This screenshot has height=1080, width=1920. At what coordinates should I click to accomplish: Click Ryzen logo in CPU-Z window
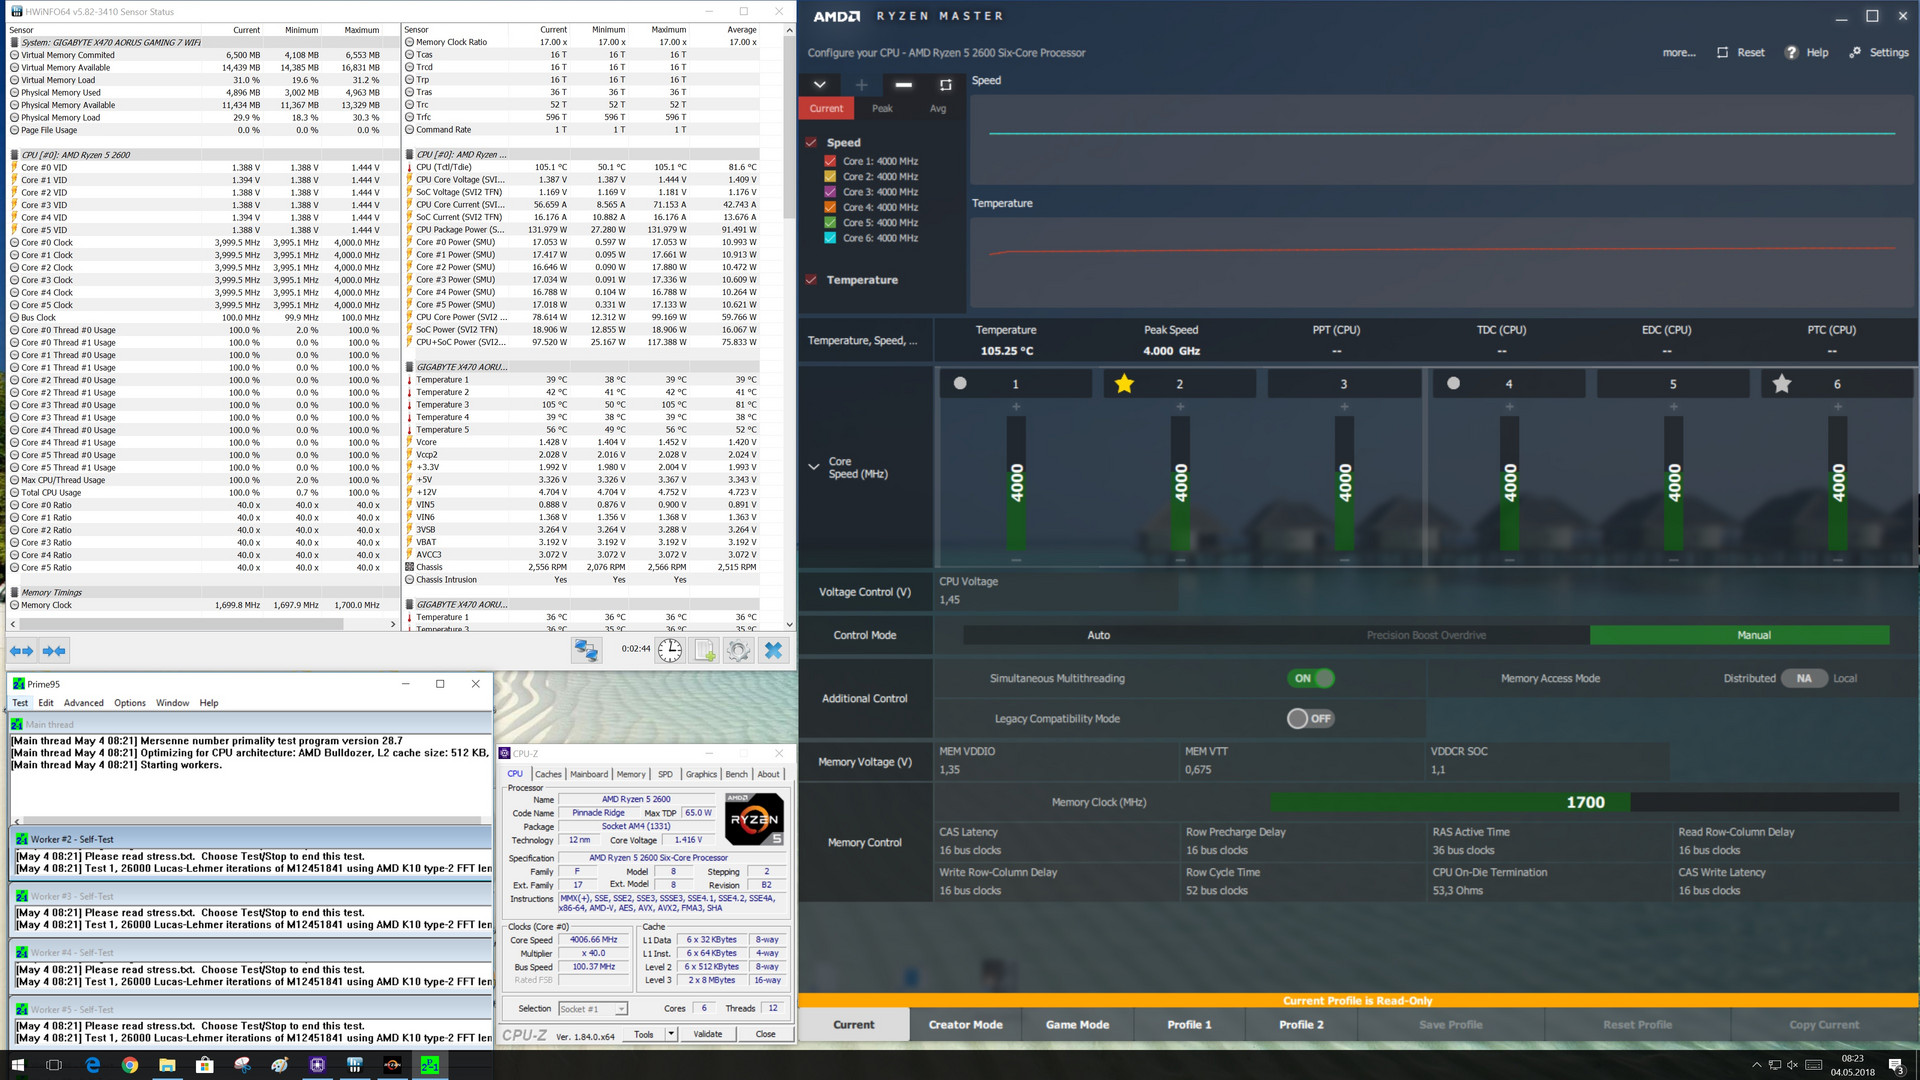(x=754, y=819)
